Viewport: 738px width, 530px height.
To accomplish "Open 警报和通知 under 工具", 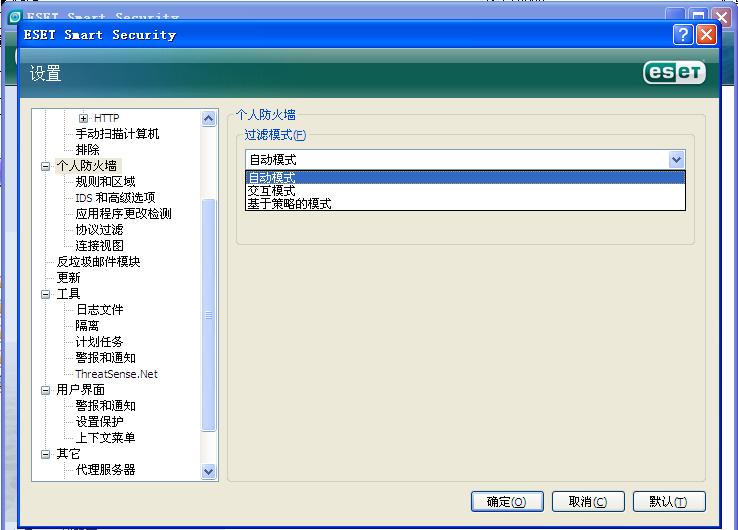I will (x=105, y=358).
